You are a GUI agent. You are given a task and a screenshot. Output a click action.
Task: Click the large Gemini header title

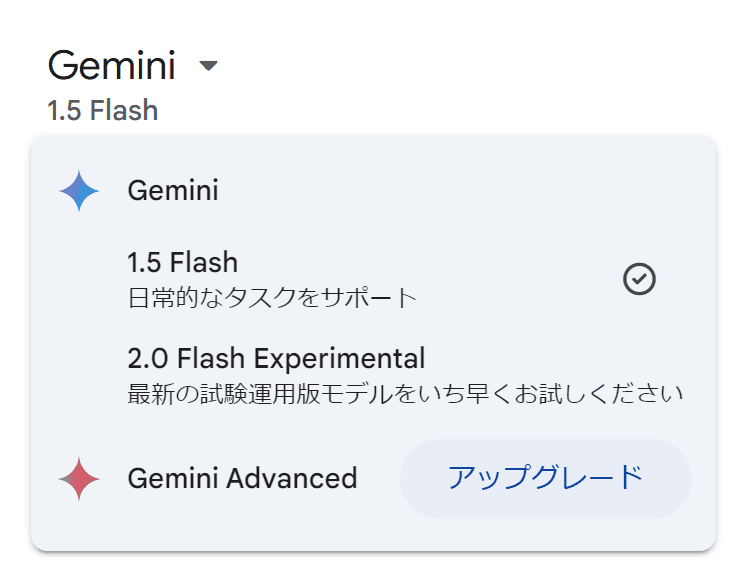112,65
